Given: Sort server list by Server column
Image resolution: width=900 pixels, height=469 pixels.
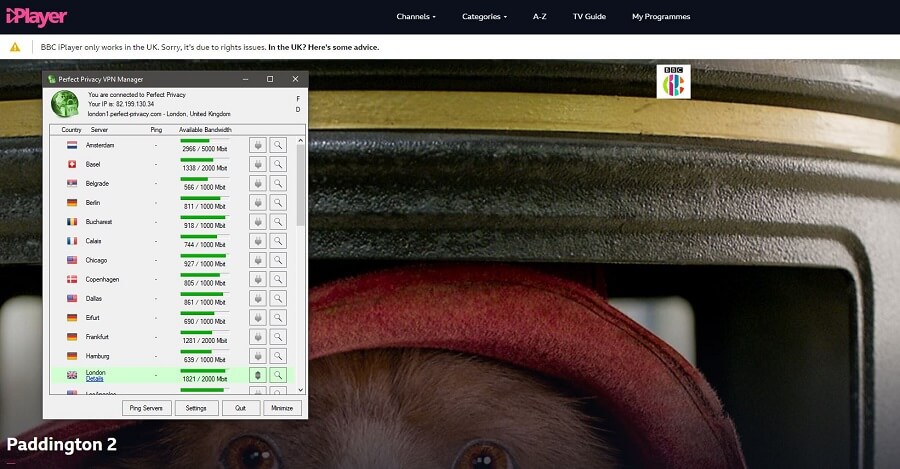Looking at the screenshot, I should [99, 130].
